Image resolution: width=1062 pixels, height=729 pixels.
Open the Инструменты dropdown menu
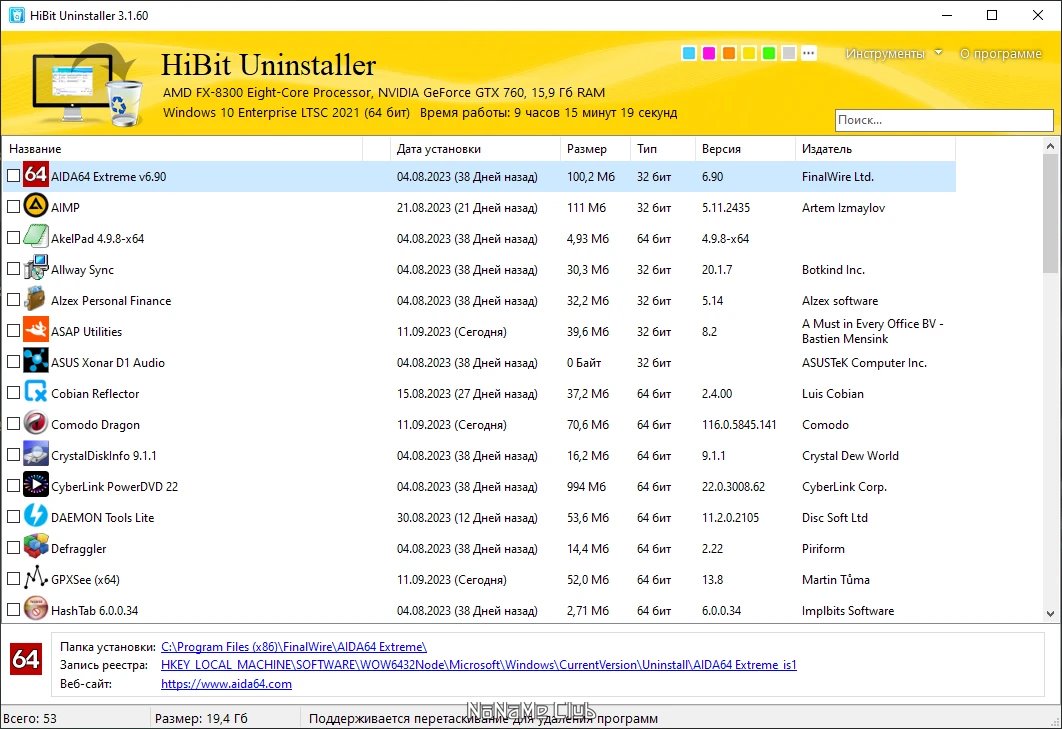(x=893, y=54)
